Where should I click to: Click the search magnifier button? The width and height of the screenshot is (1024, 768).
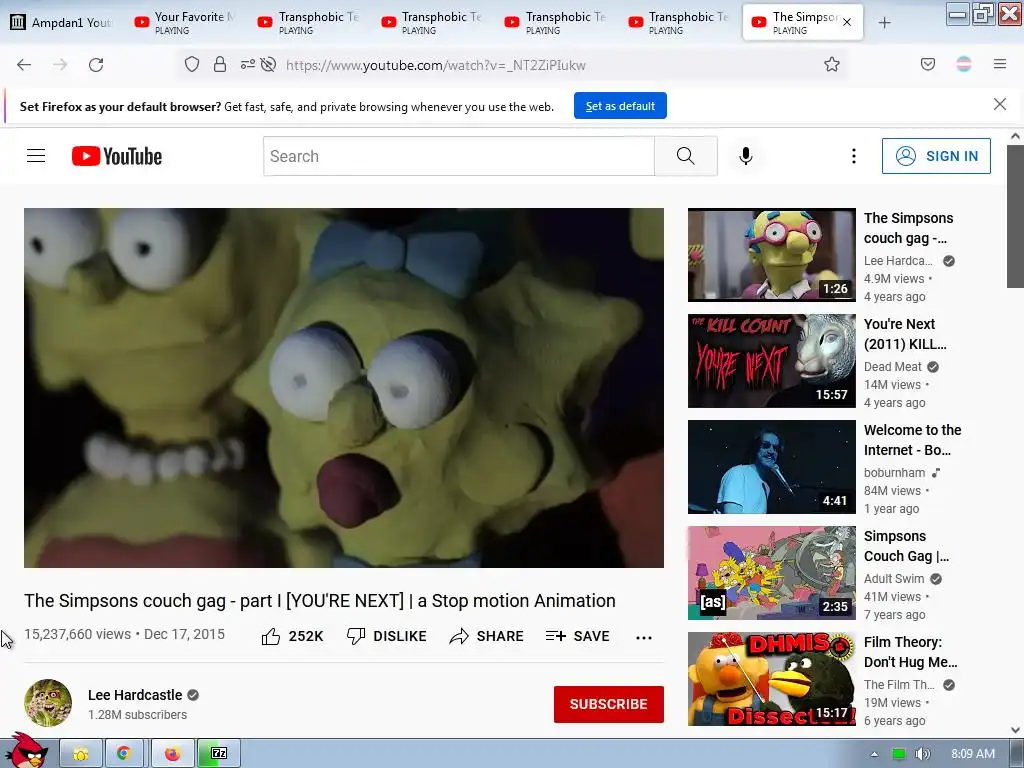coord(686,156)
